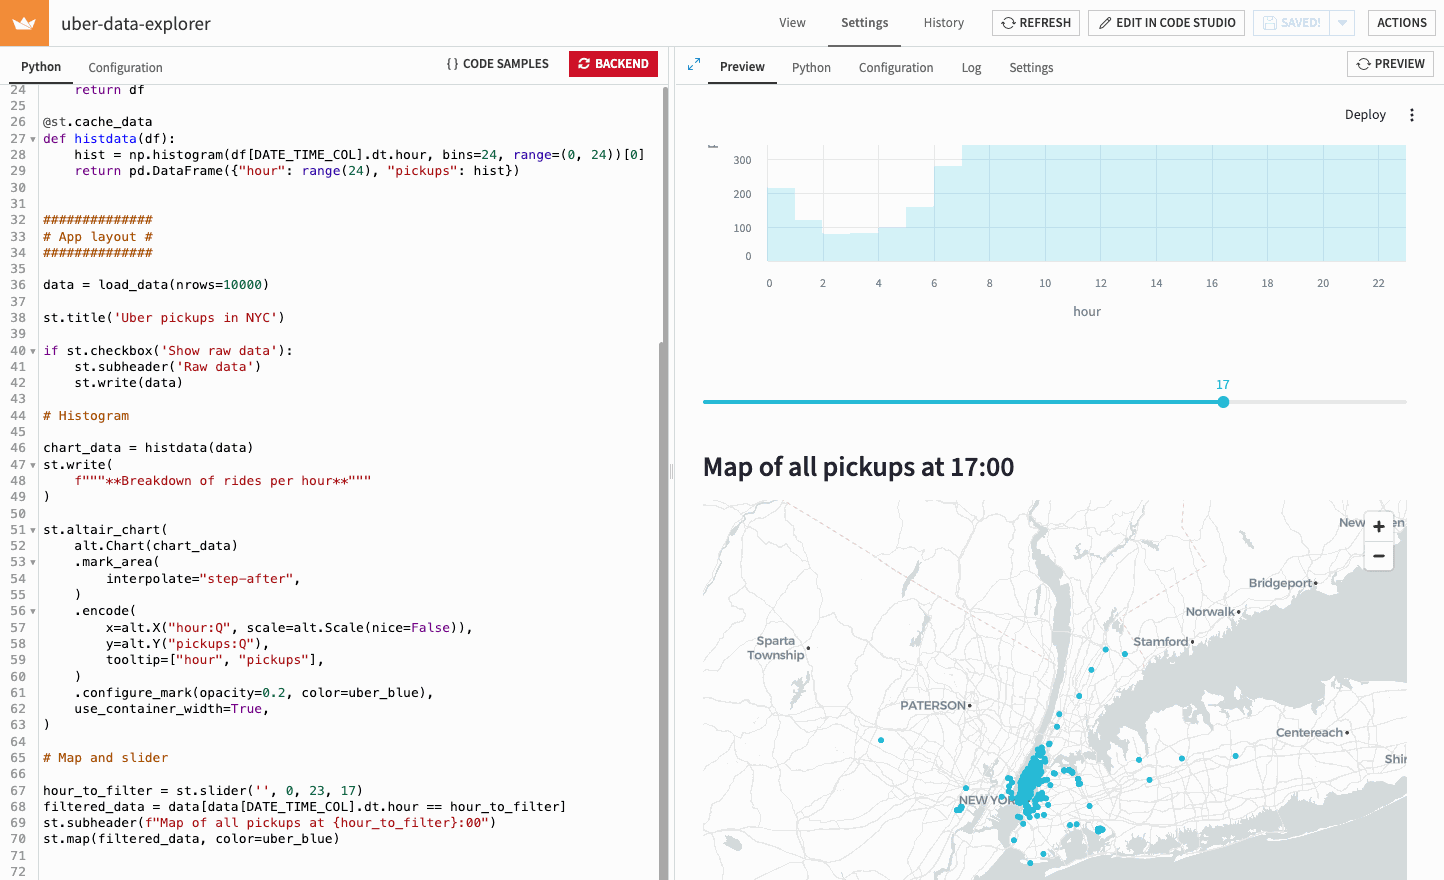This screenshot has height=880, width=1444.
Task: Zoom out on the pickups map
Action: (1379, 556)
